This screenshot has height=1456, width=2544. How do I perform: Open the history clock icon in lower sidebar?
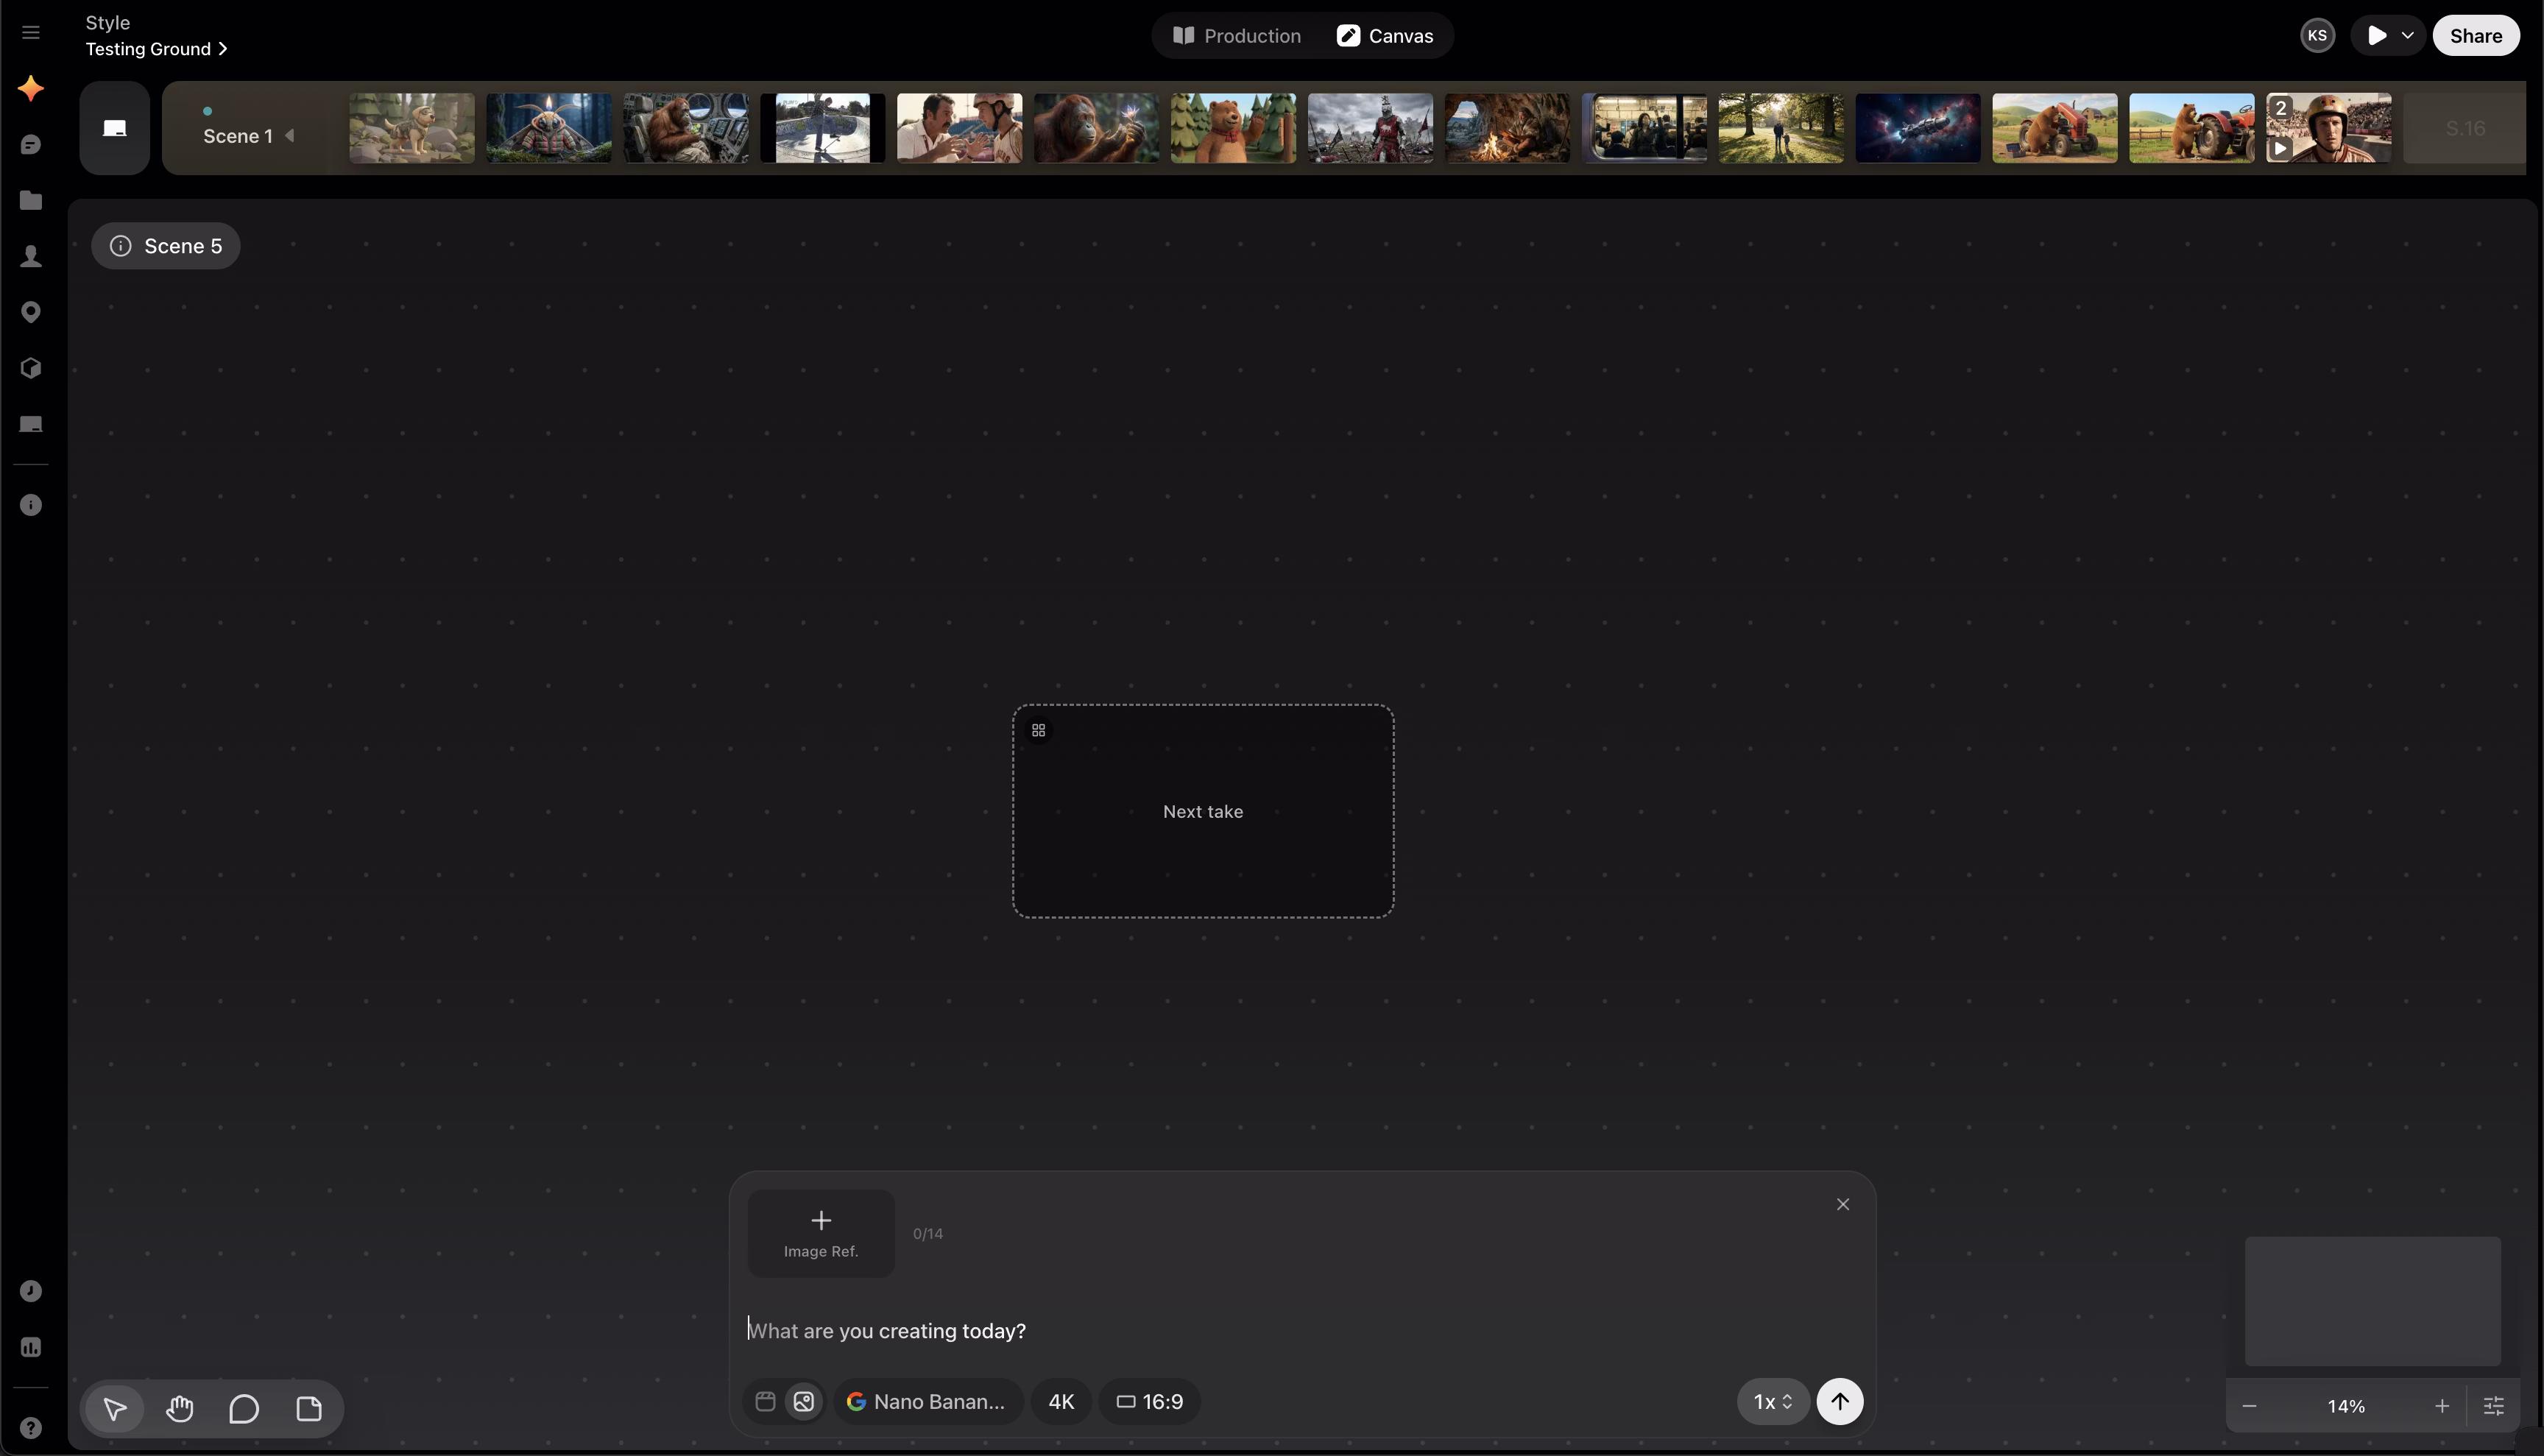(31, 1291)
